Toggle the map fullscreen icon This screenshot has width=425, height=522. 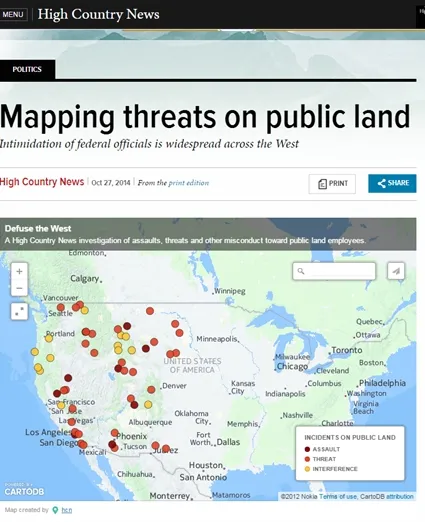pos(19,311)
